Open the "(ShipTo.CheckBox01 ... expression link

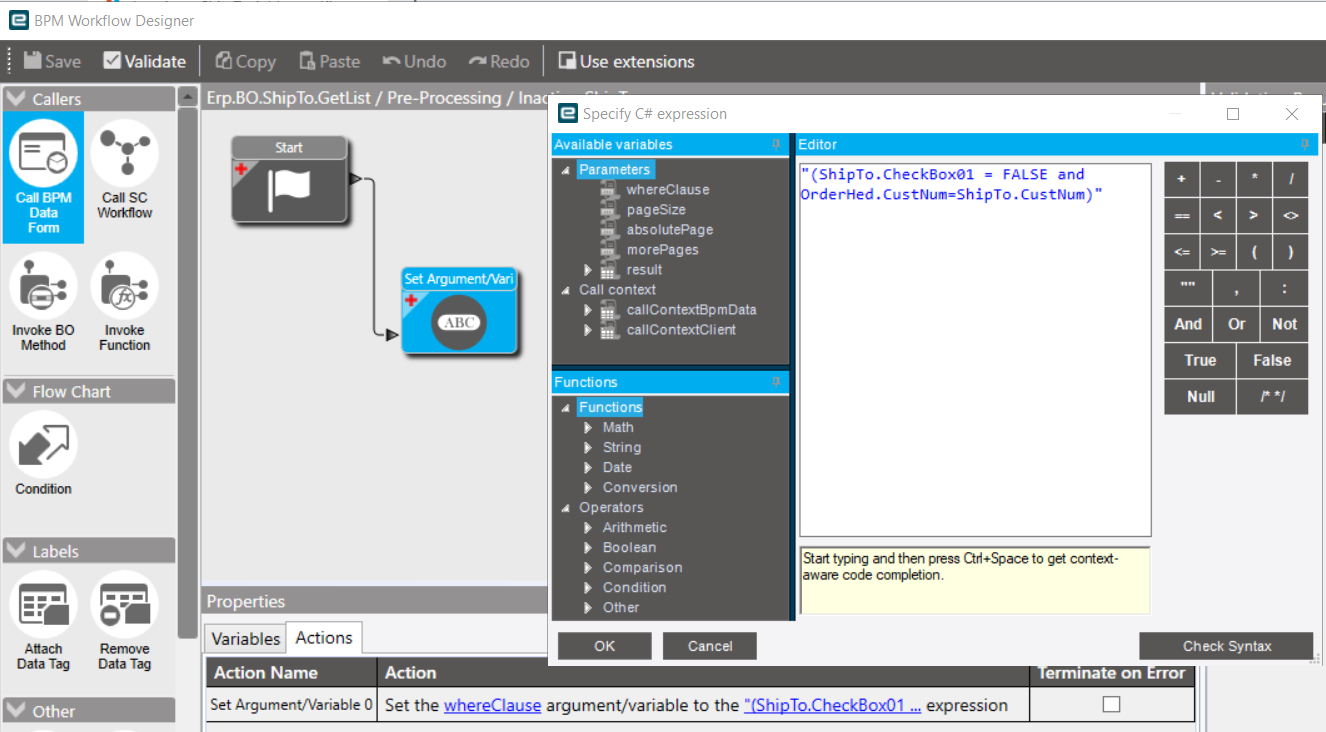(x=832, y=705)
